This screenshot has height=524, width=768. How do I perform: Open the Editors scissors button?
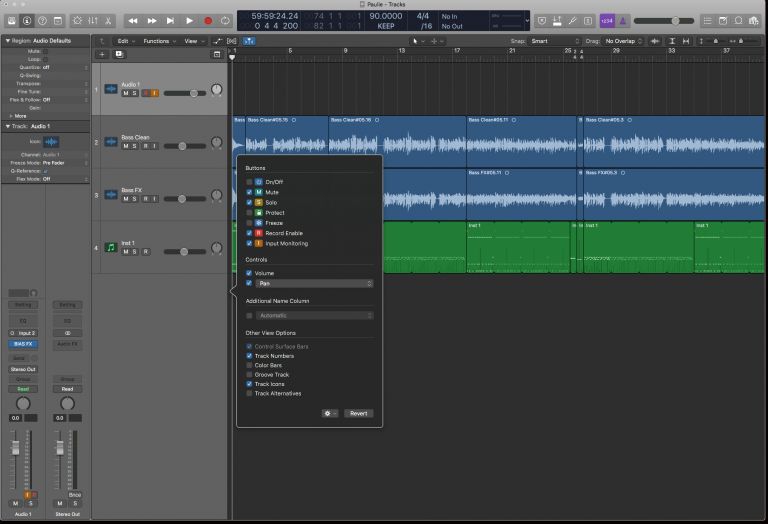click(x=108, y=21)
